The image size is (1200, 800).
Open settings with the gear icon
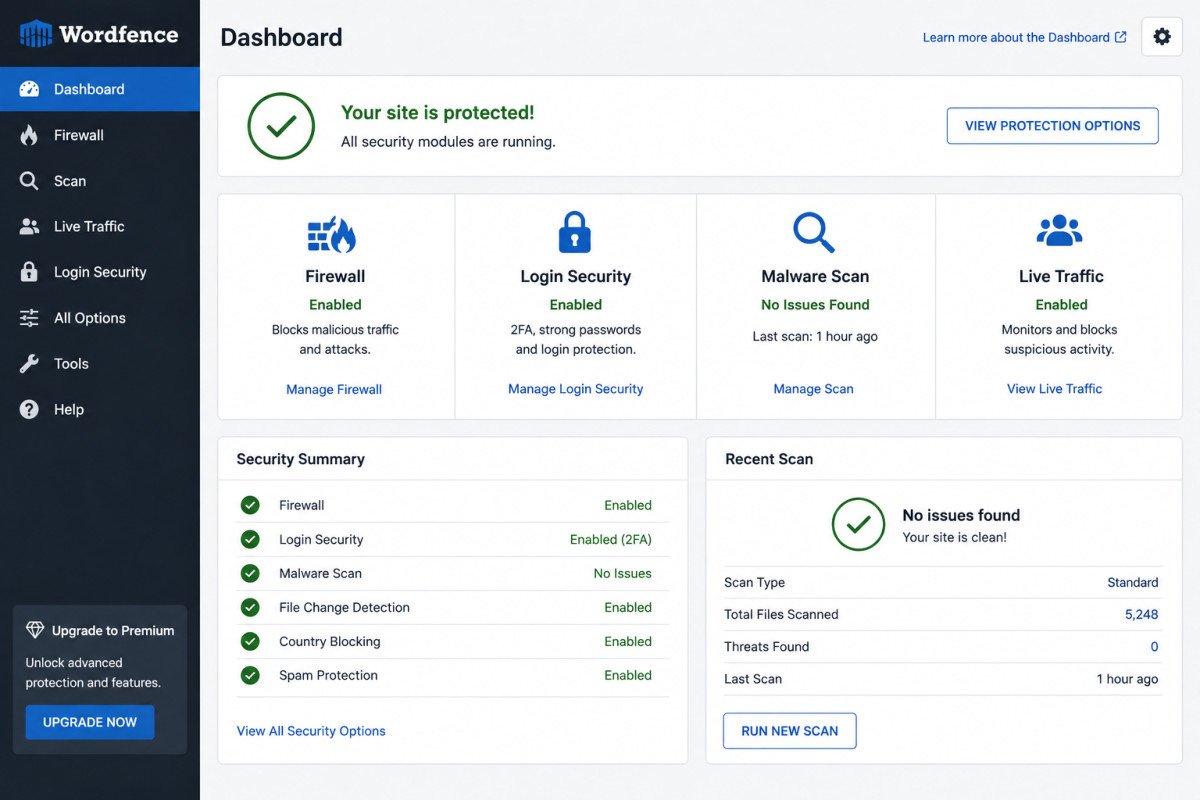[1162, 37]
